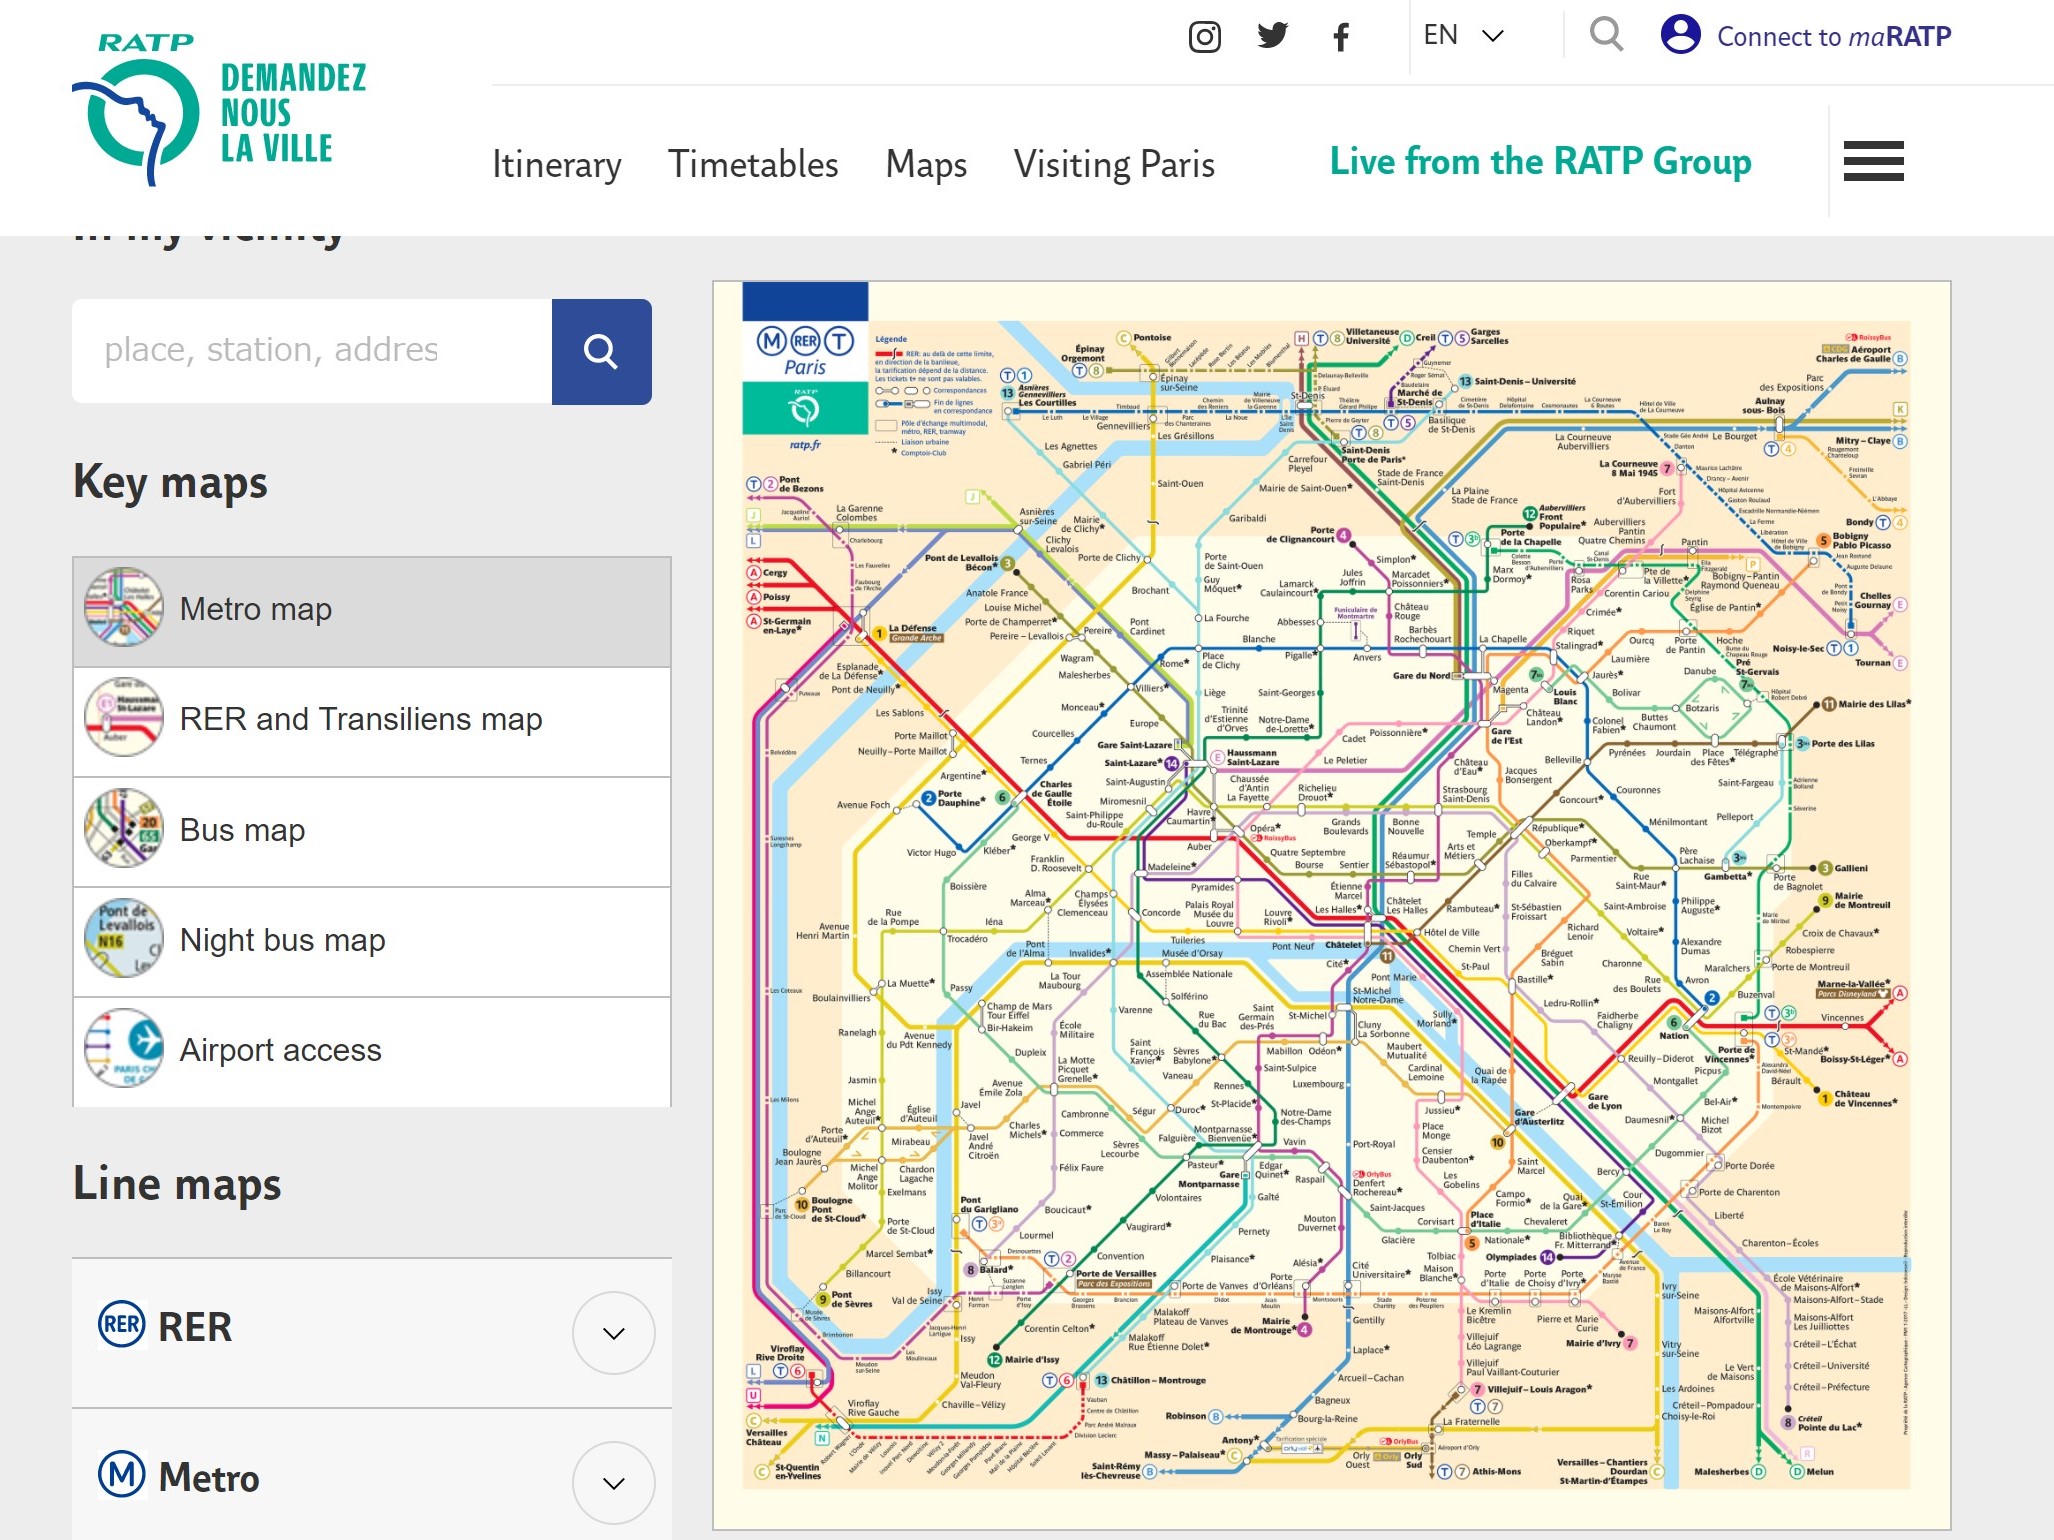This screenshot has height=1540, width=2054.
Task: Click the RER and Transiliens map thumbnail
Action: coord(124,718)
